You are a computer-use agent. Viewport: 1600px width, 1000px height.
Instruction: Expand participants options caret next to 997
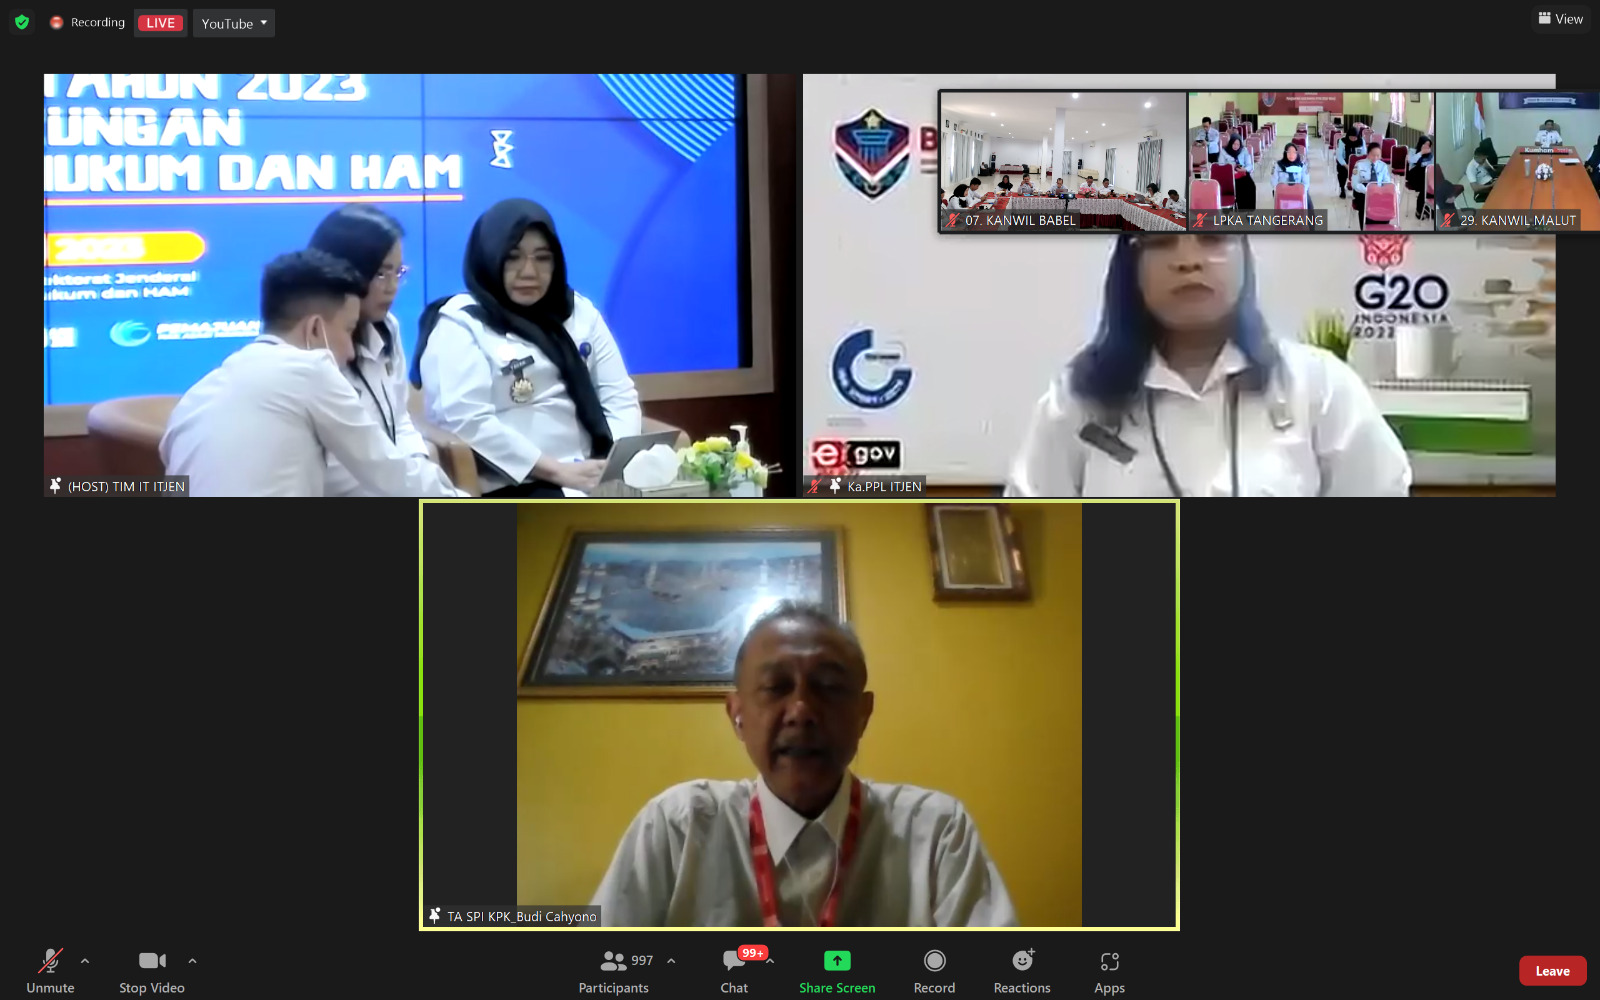click(671, 961)
